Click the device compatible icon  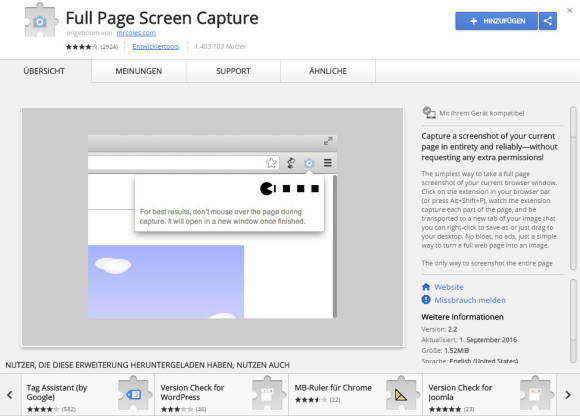click(429, 112)
